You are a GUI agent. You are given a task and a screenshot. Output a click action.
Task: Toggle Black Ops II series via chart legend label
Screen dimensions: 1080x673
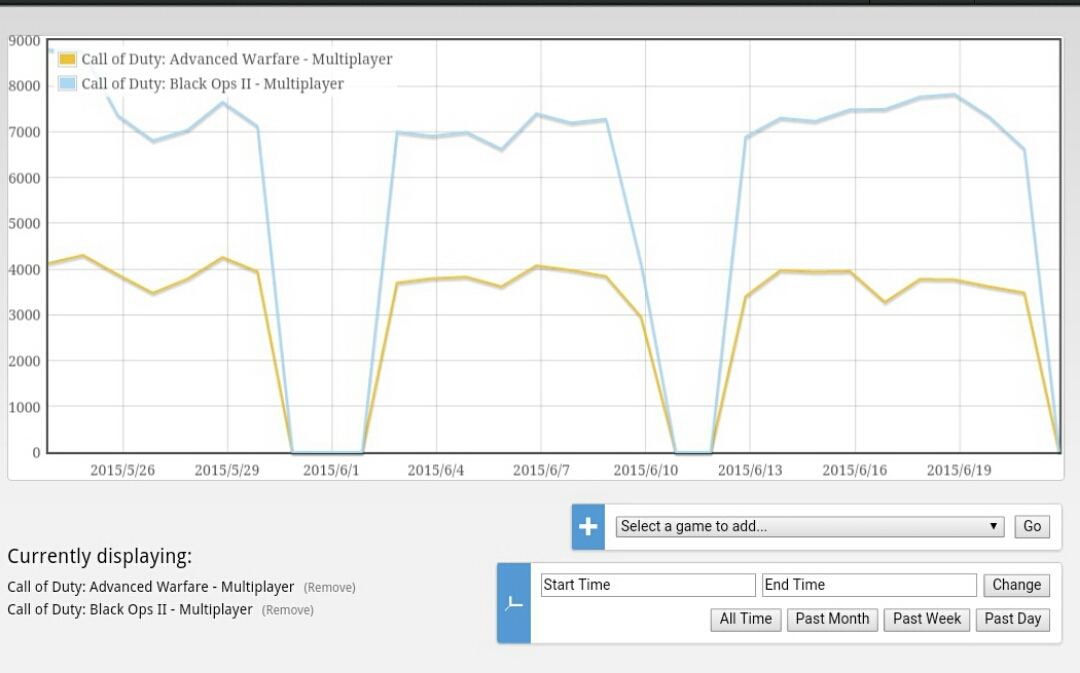[212, 84]
